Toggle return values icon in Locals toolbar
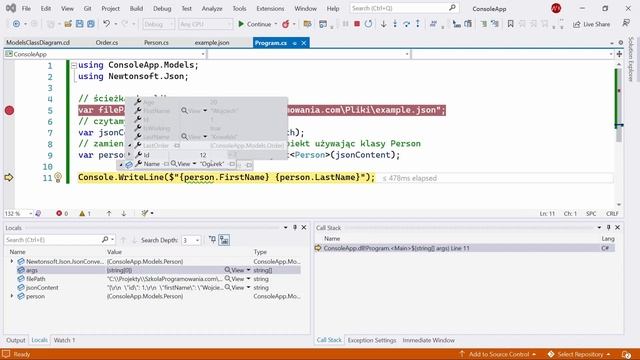The width and height of the screenshot is (640, 360). point(224,240)
